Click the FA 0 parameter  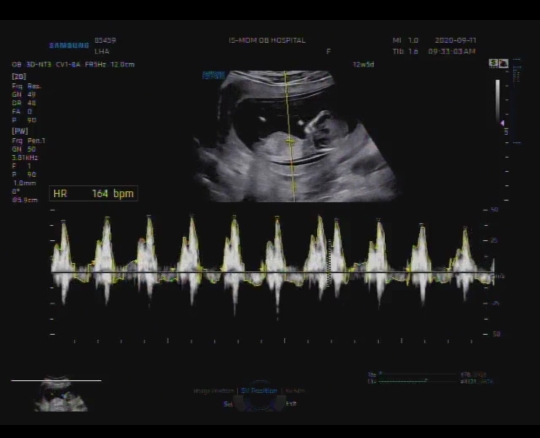point(22,112)
